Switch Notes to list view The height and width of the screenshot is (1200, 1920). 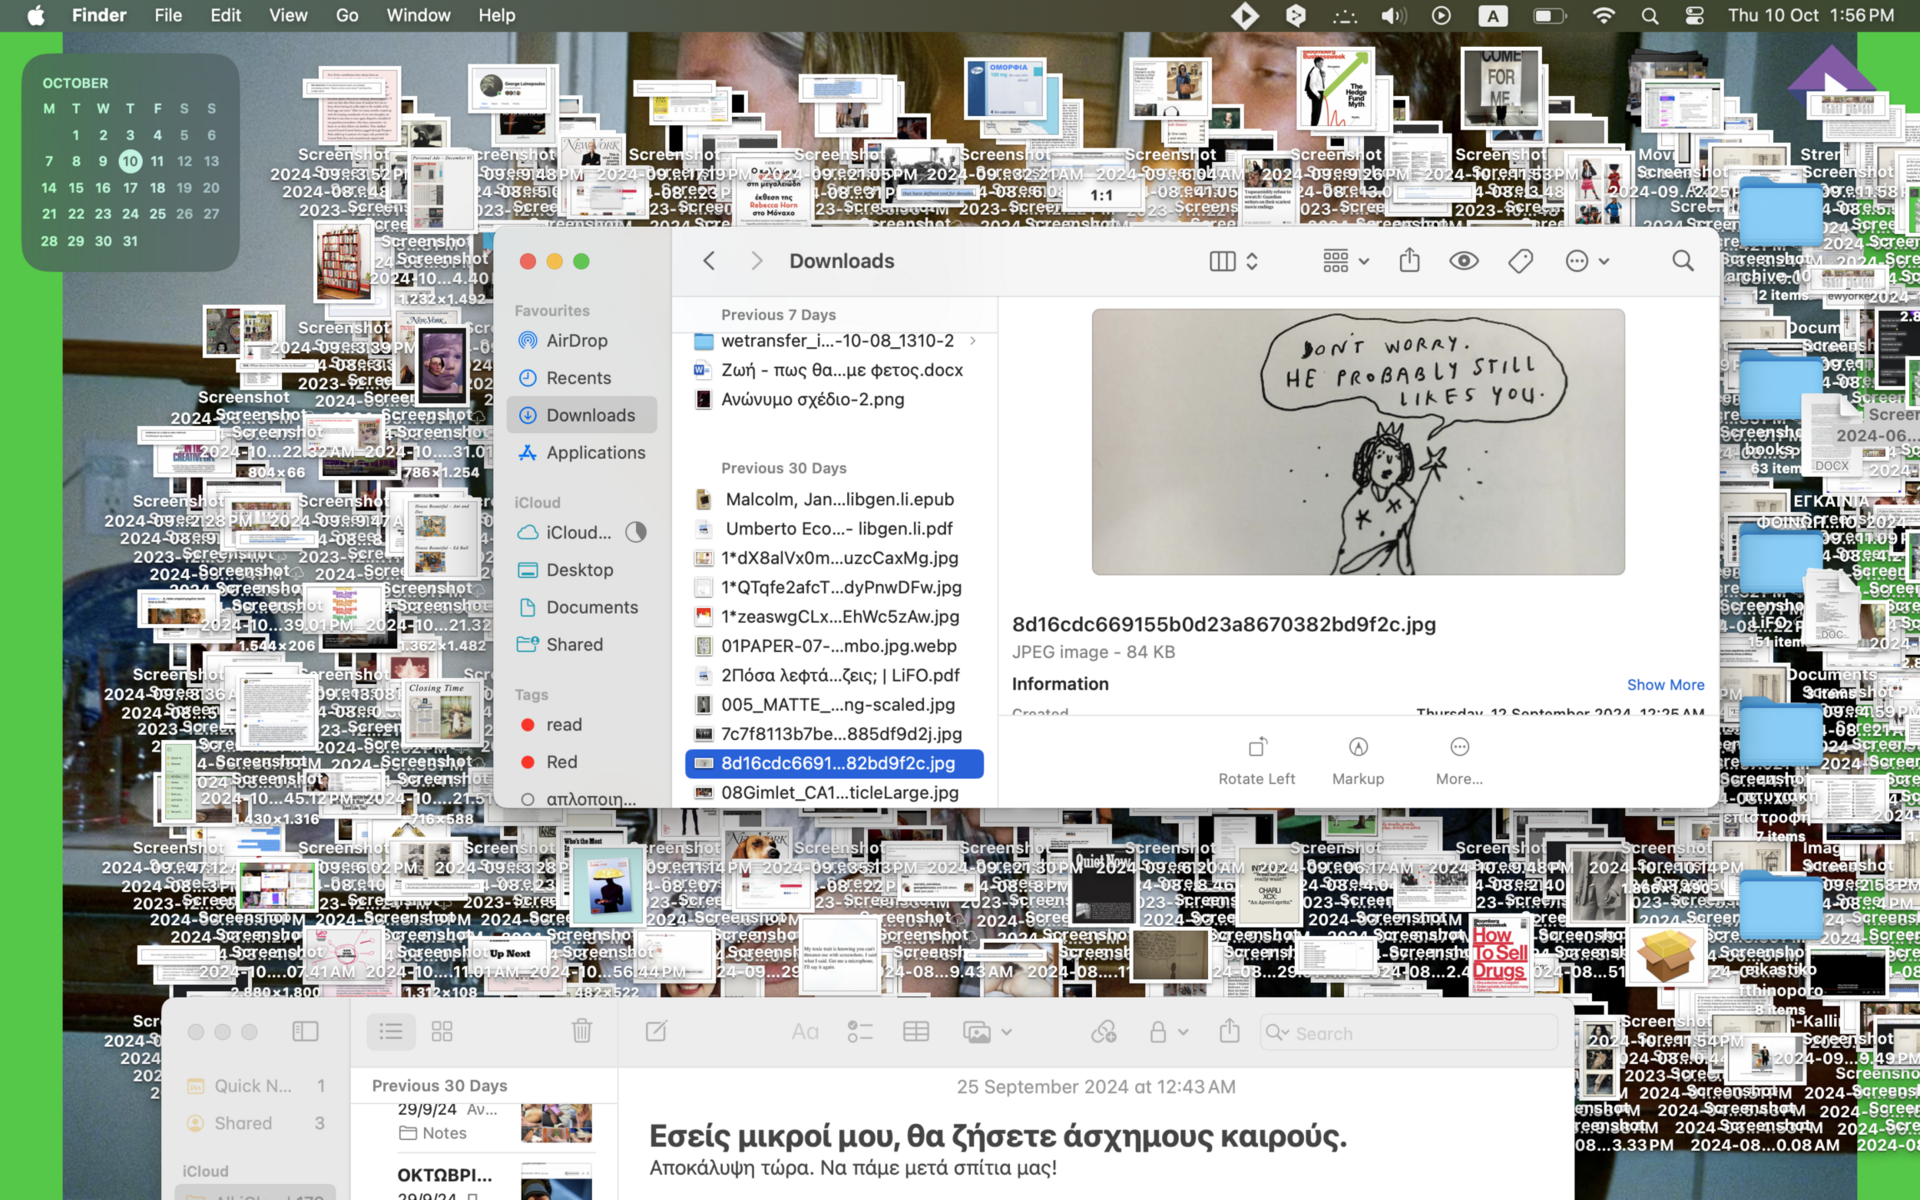(x=391, y=1031)
